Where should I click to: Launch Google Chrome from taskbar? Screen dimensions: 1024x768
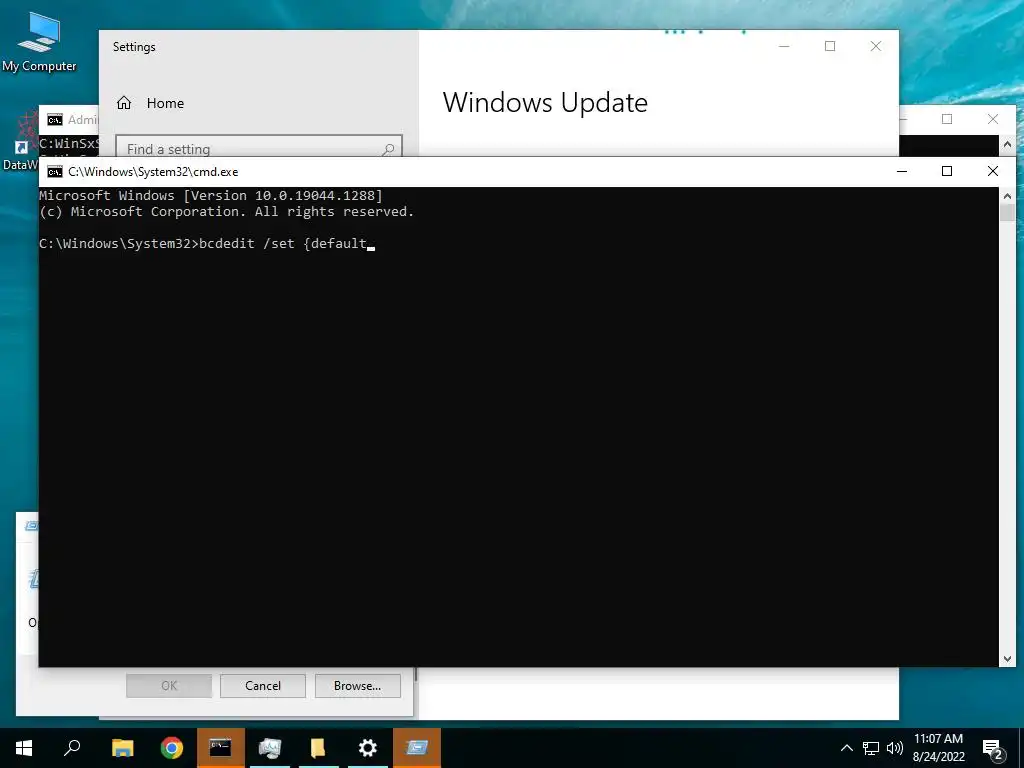[172, 748]
